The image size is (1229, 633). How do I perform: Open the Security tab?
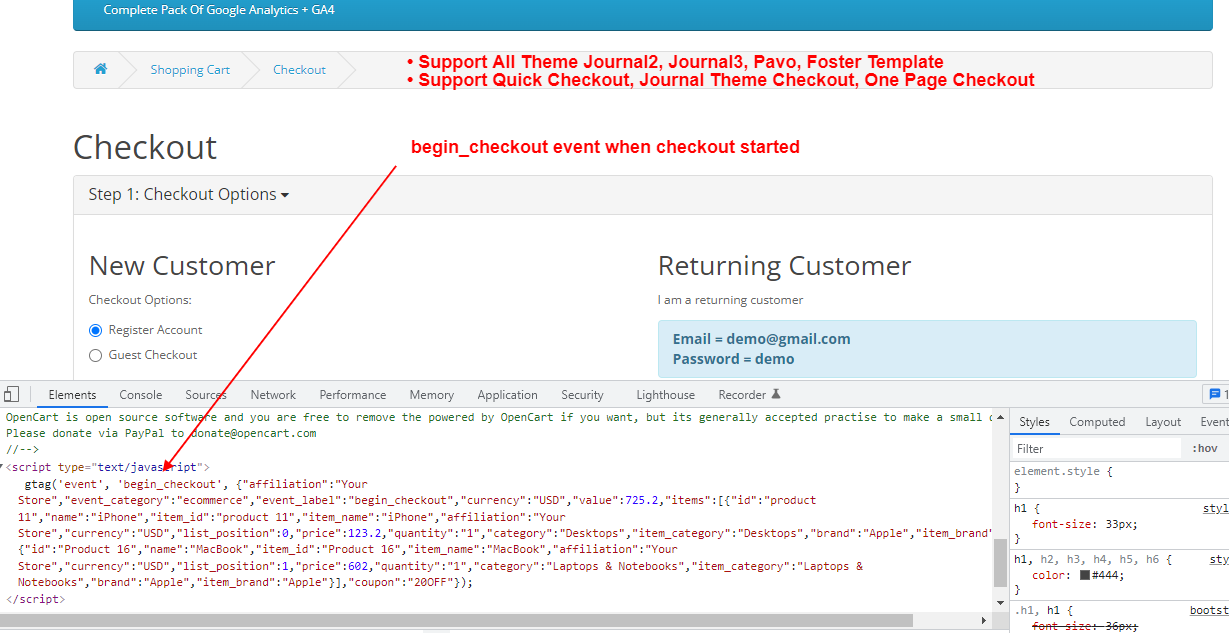pos(583,395)
